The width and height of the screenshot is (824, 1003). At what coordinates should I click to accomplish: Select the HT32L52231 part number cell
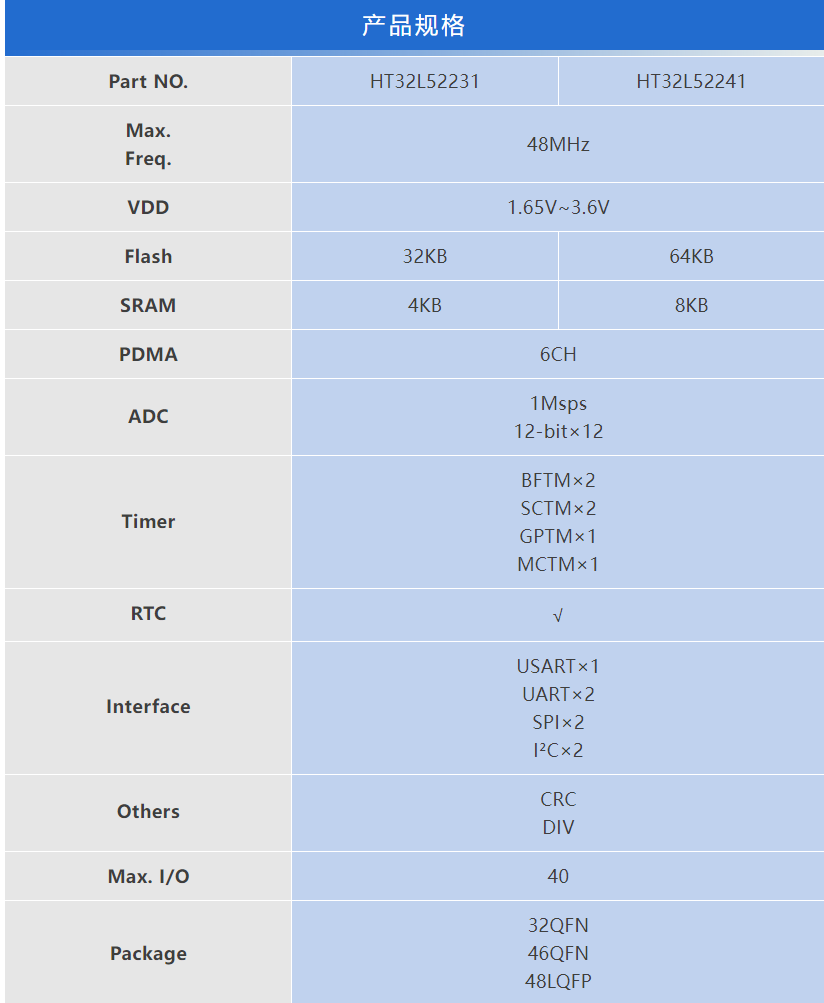point(424,82)
